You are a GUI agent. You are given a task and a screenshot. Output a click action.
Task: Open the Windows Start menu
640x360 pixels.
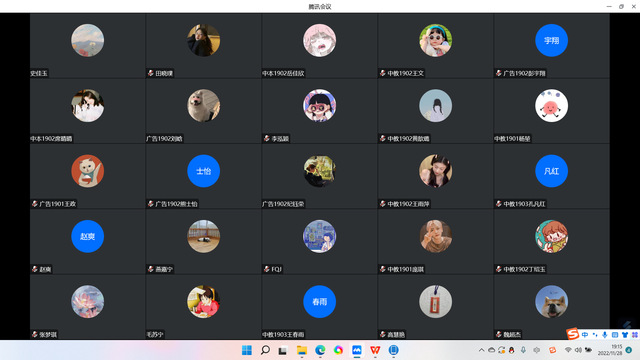coord(247,350)
